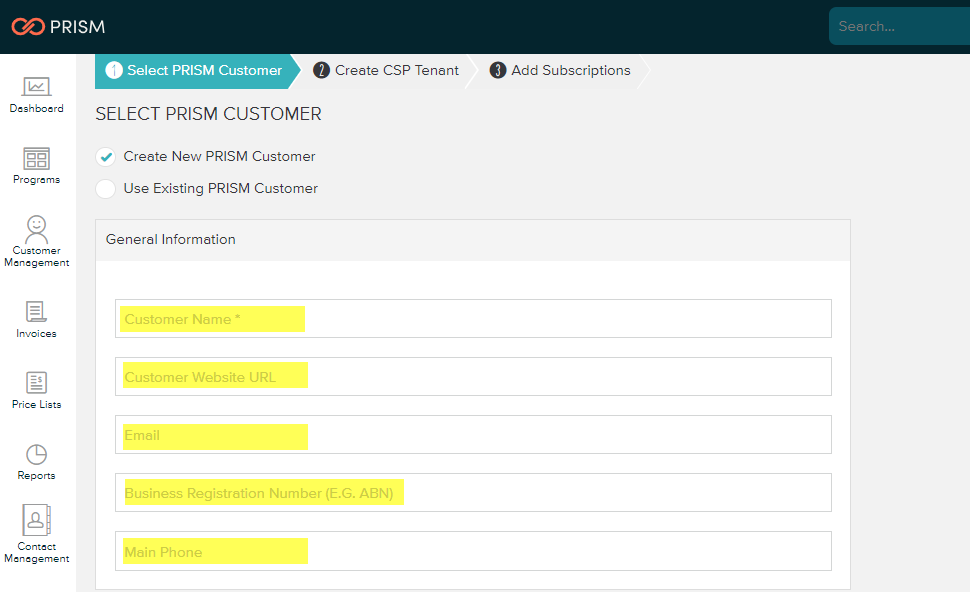Open the Dashboard sidebar icon

(37, 88)
